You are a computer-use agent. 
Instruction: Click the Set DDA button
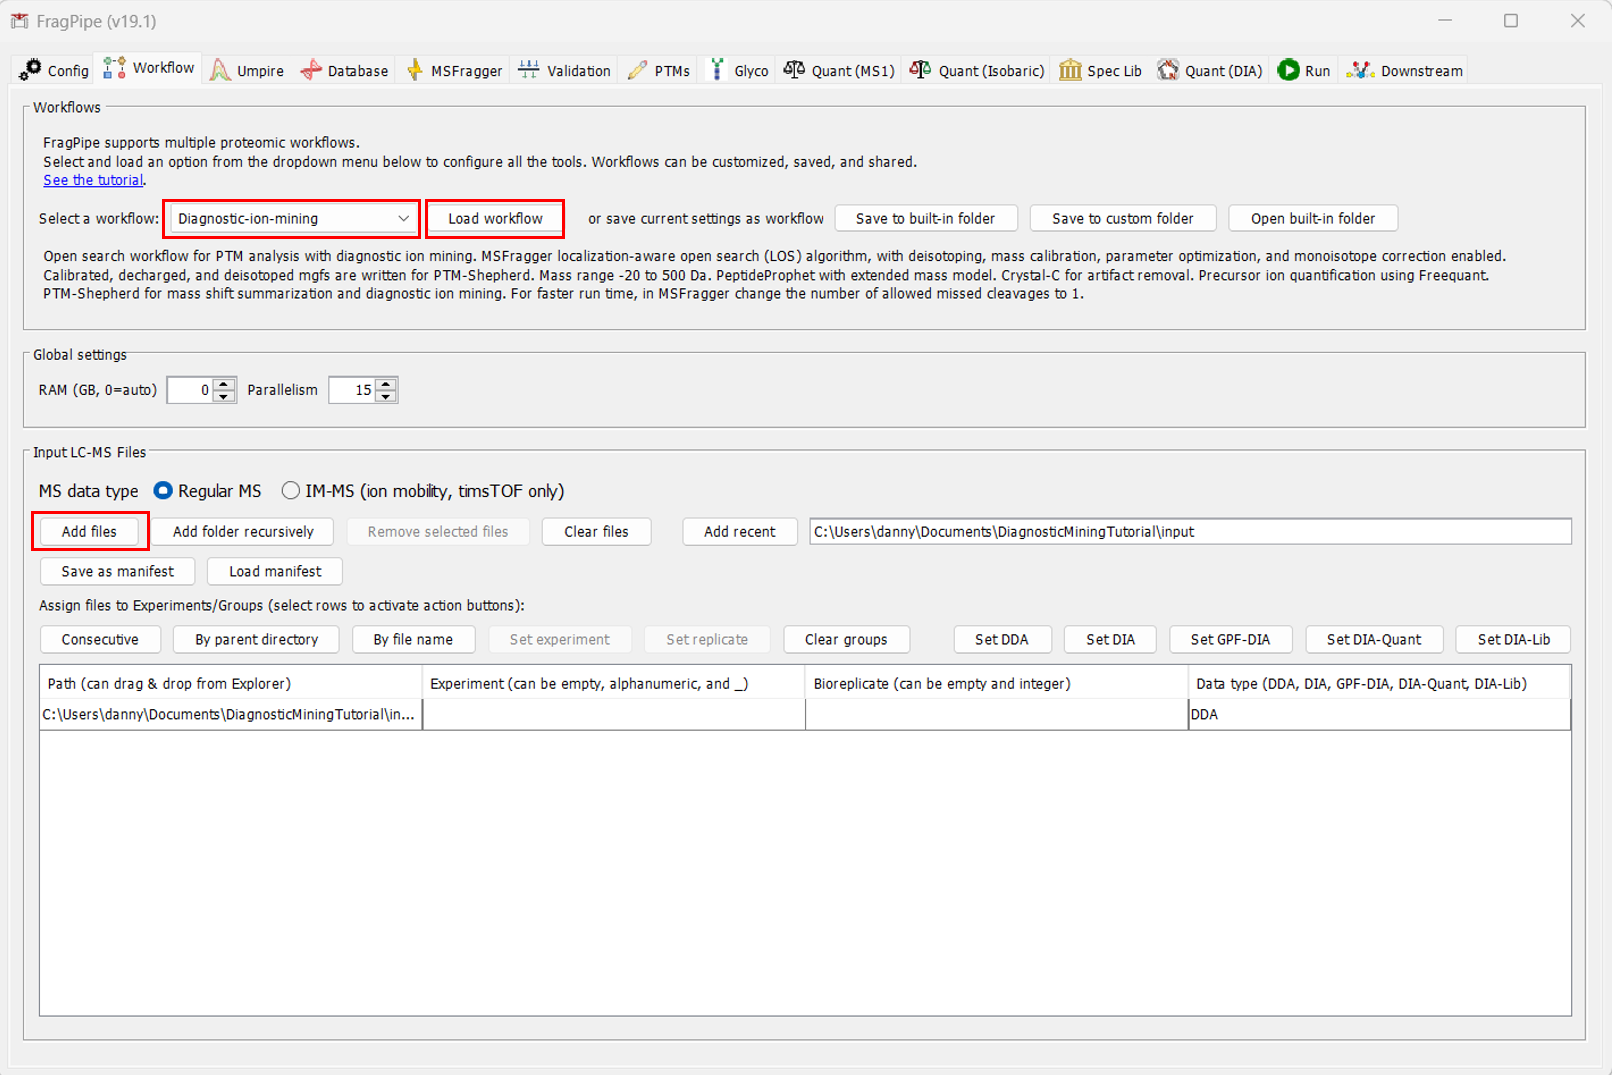pos(1001,639)
